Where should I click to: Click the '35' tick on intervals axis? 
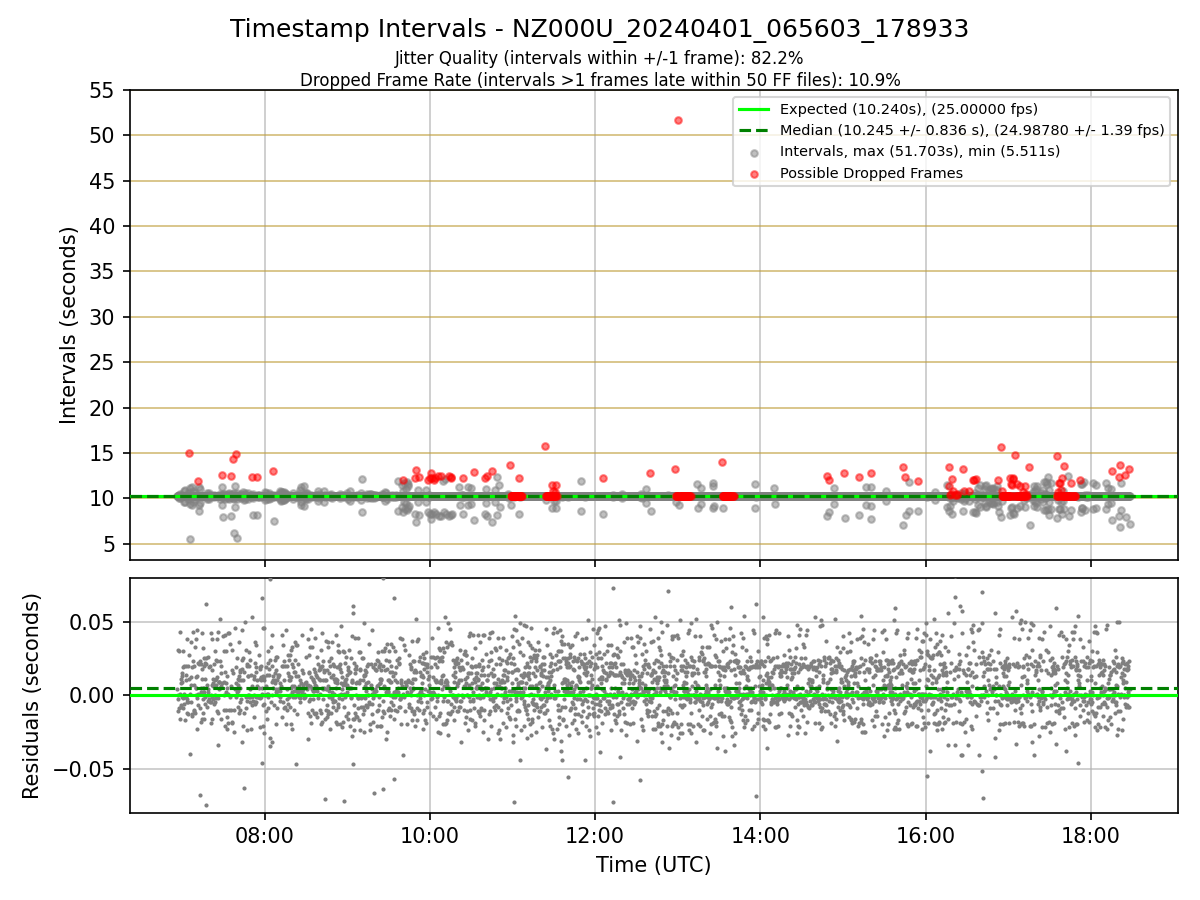pos(104,272)
